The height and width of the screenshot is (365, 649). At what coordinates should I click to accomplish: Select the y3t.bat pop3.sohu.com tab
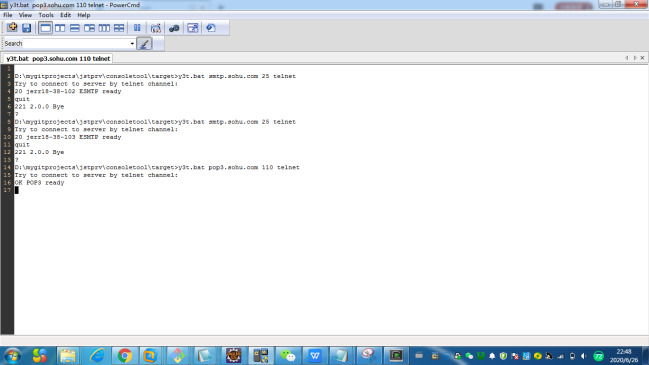click(x=58, y=58)
